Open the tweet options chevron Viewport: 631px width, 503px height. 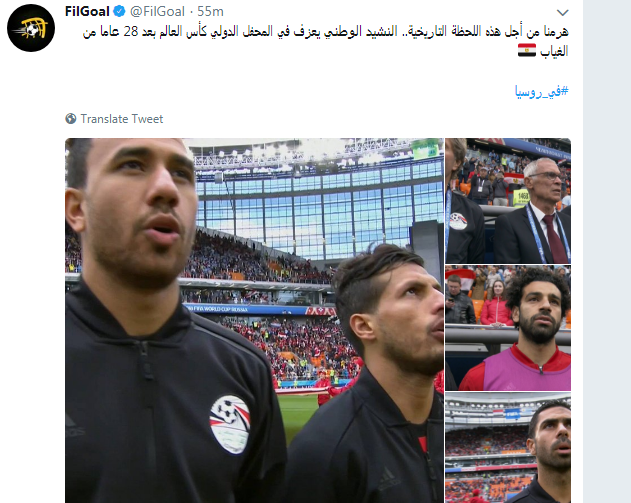562,12
